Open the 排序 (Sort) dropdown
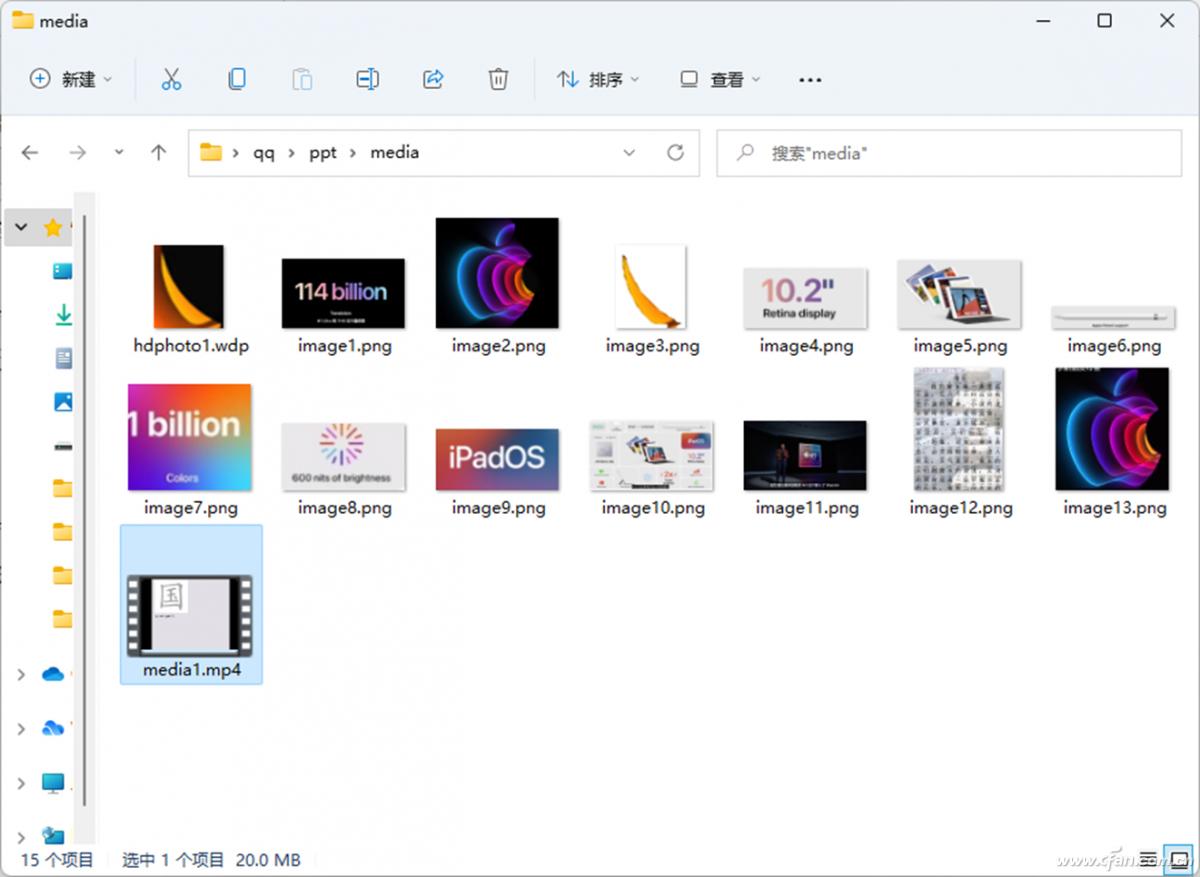Screen dimensions: 1200x877 [x=597, y=79]
